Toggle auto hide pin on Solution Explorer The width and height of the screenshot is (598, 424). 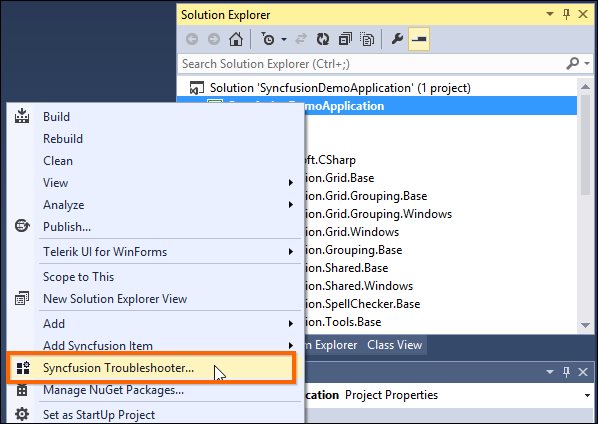566,14
